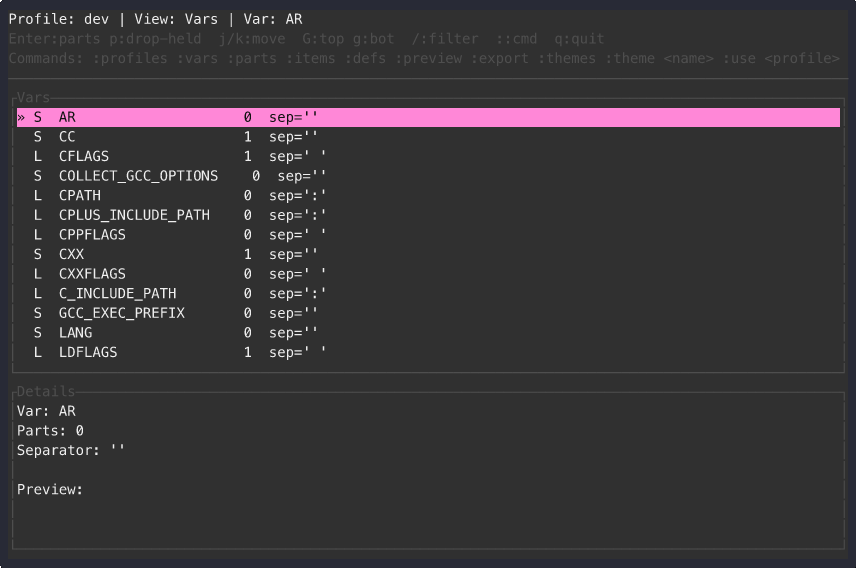
Task: Select the LDFLAGS variable row
Action: (428, 353)
